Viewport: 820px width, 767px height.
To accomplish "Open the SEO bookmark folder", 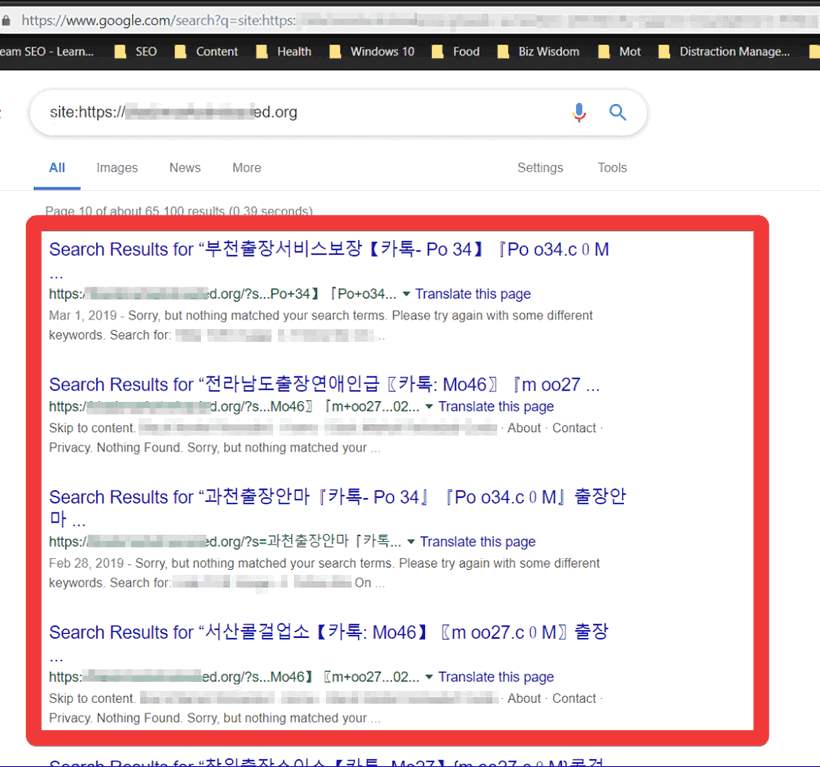I will coord(135,52).
